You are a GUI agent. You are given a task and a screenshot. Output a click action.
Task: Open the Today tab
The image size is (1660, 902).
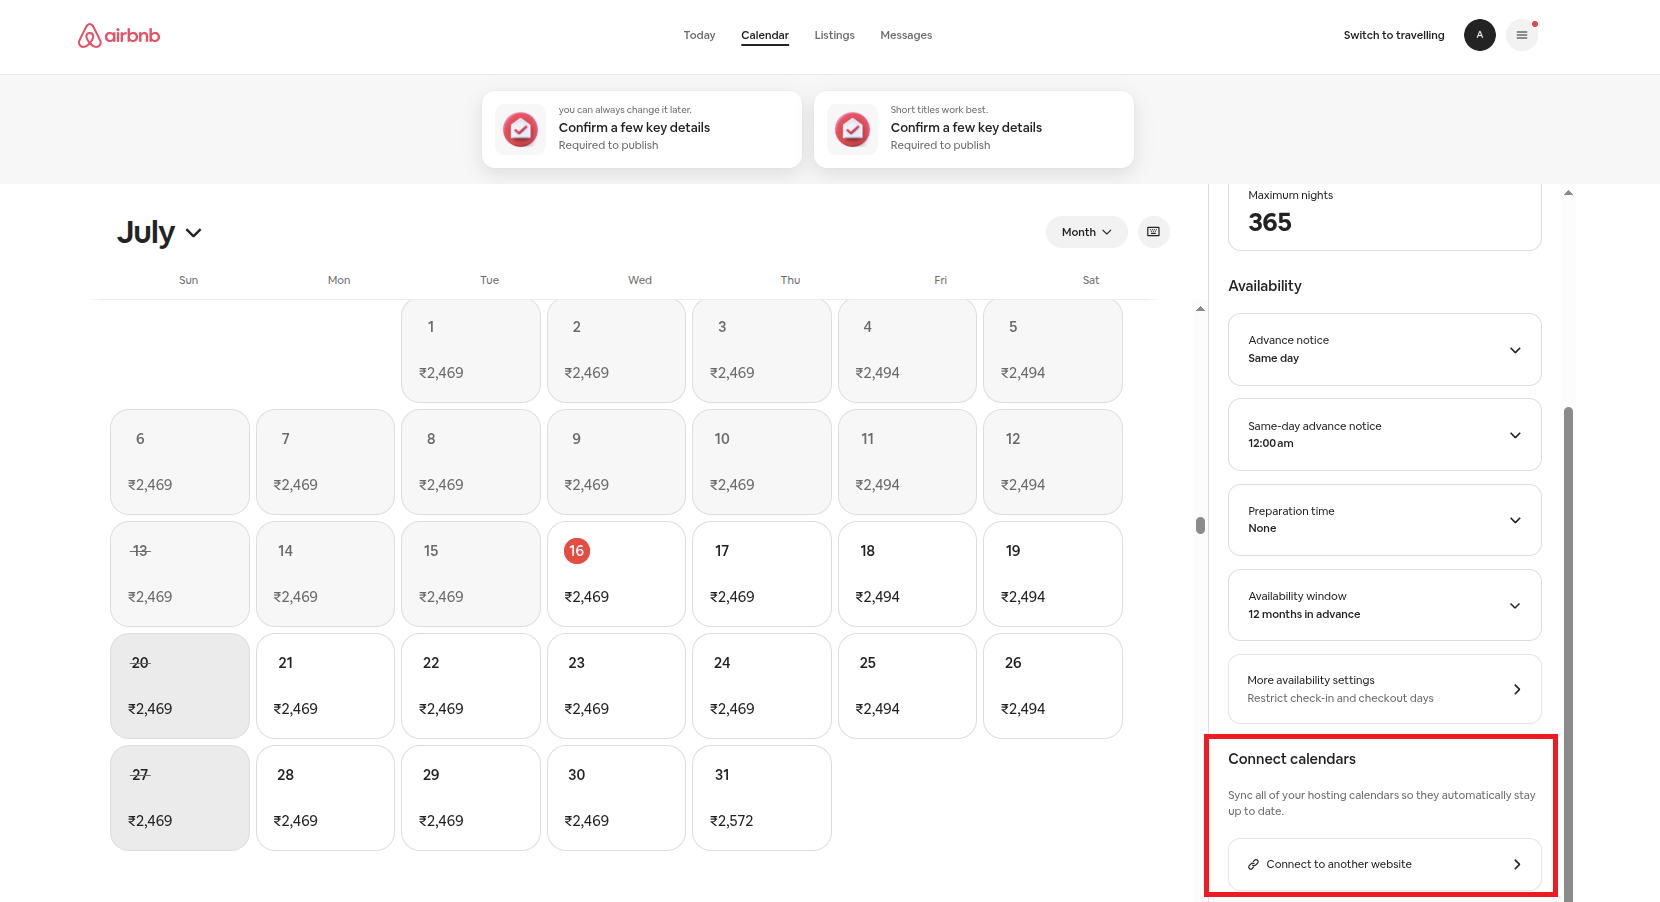[x=699, y=35]
